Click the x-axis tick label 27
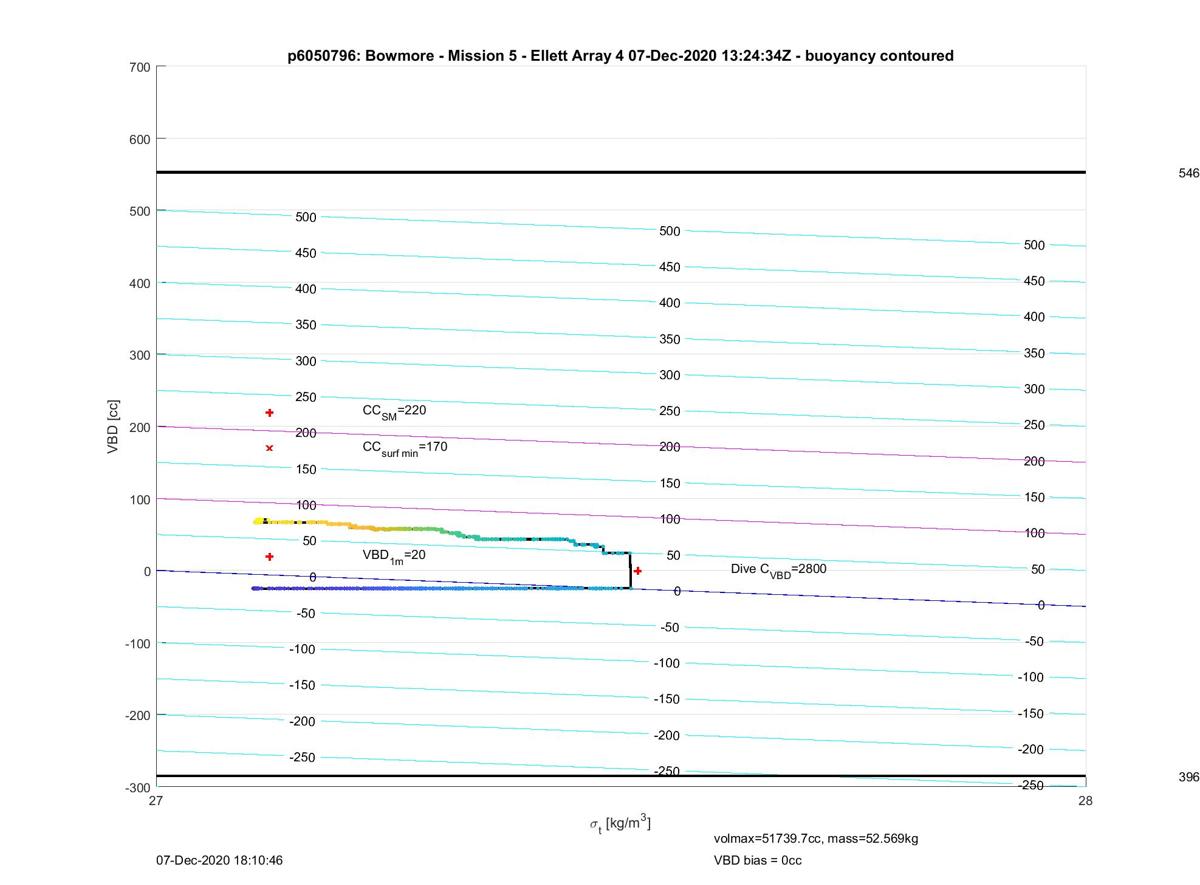 156,801
